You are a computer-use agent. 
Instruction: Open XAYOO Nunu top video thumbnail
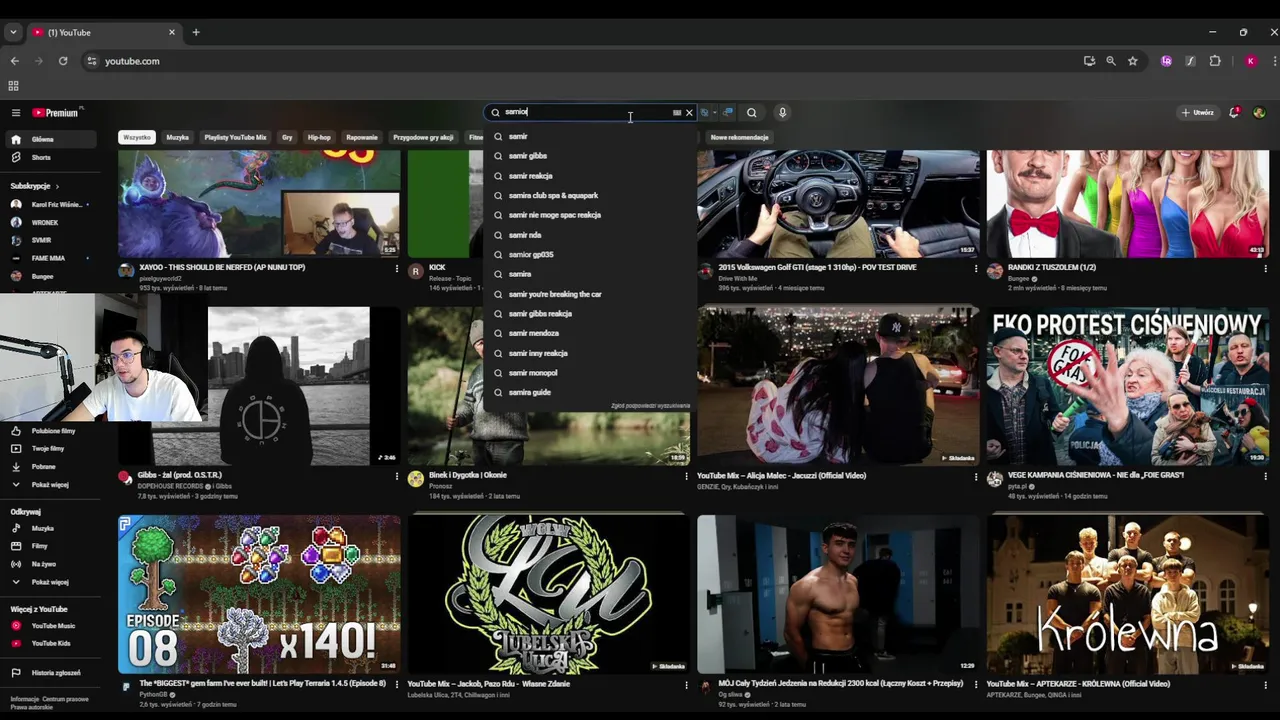point(259,204)
